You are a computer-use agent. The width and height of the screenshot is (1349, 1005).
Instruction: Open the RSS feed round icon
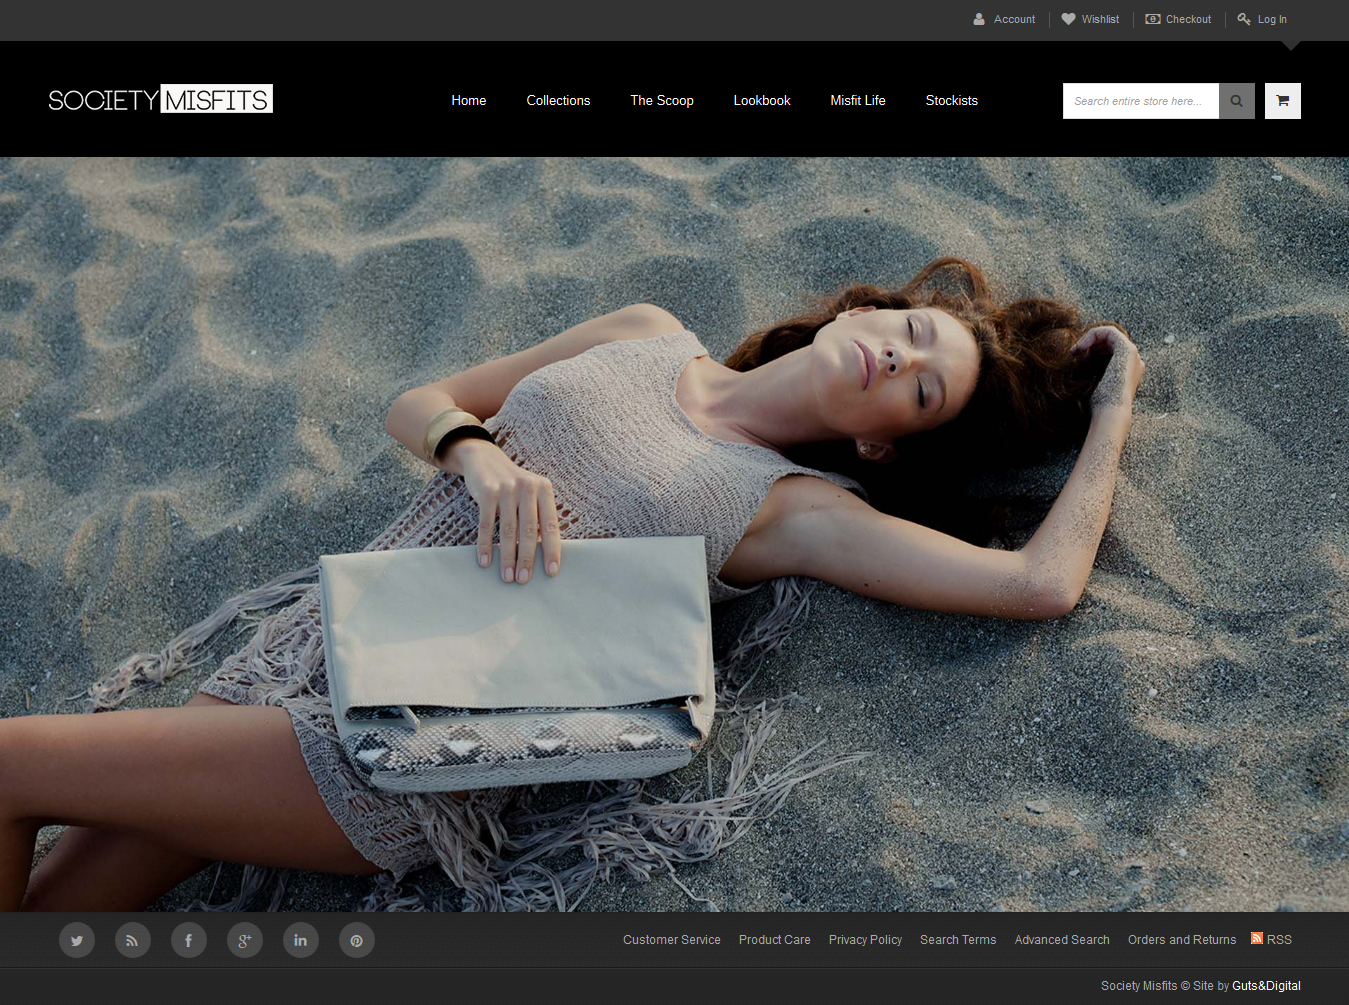[x=133, y=940]
